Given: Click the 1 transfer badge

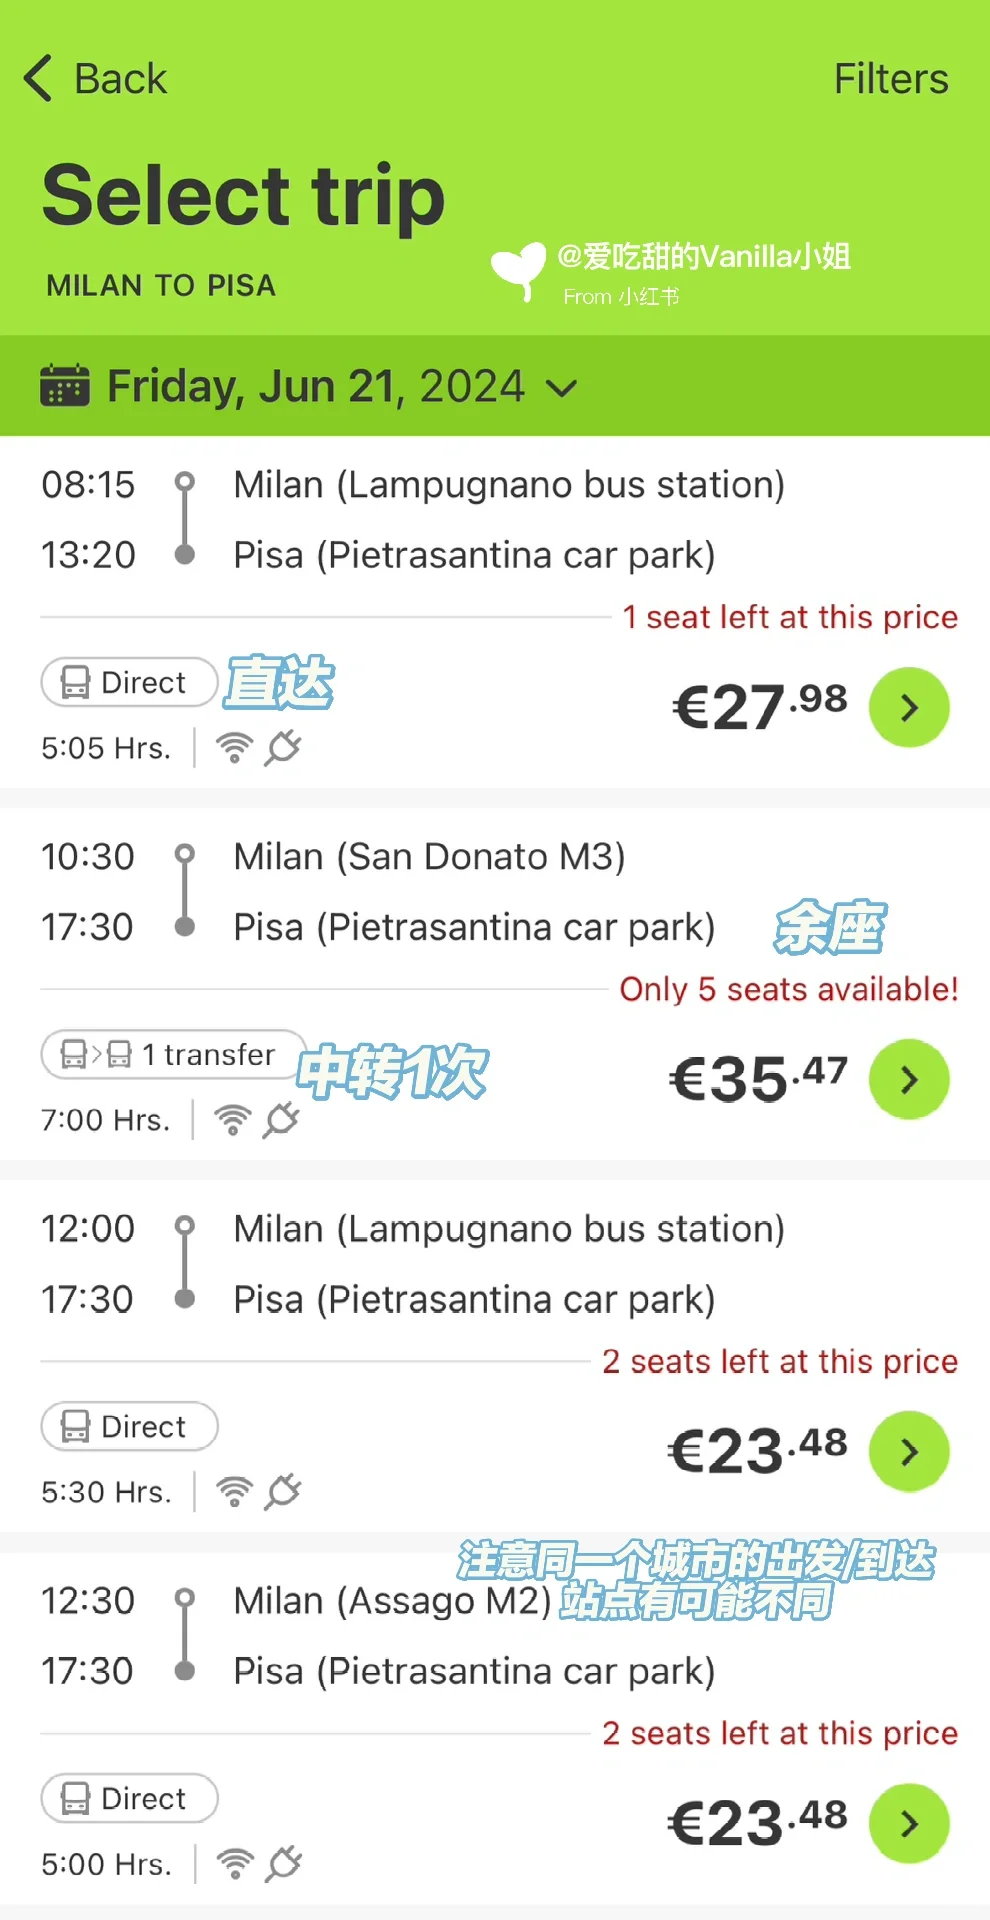Looking at the screenshot, I should (172, 1055).
